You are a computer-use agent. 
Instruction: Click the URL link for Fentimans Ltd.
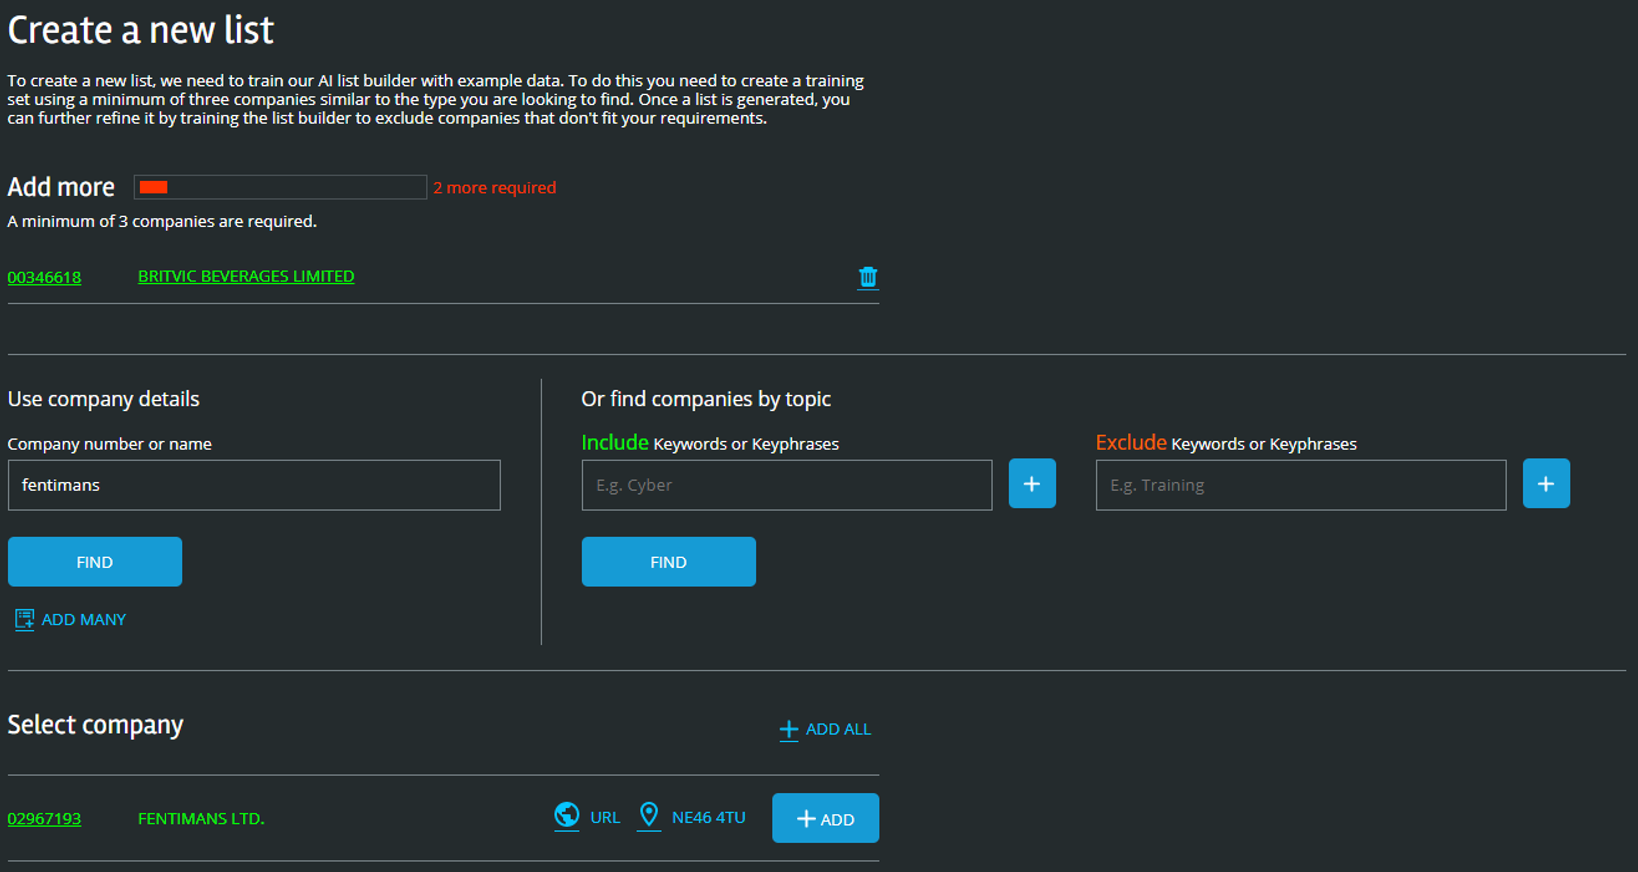(605, 817)
